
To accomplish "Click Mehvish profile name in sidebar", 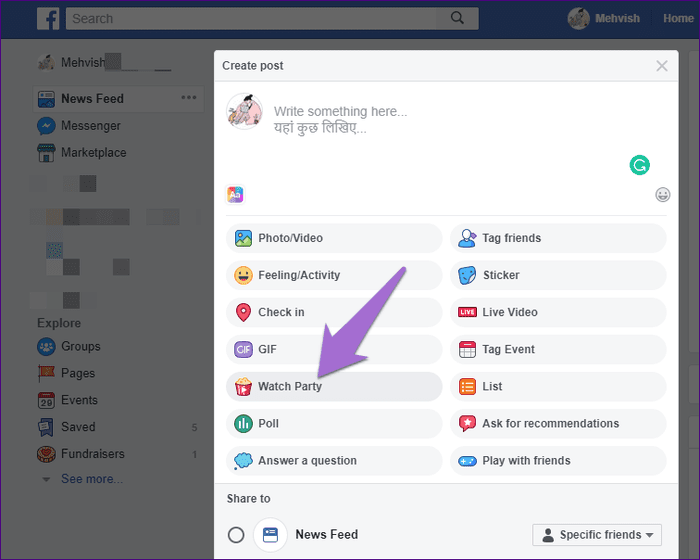I will (83, 63).
